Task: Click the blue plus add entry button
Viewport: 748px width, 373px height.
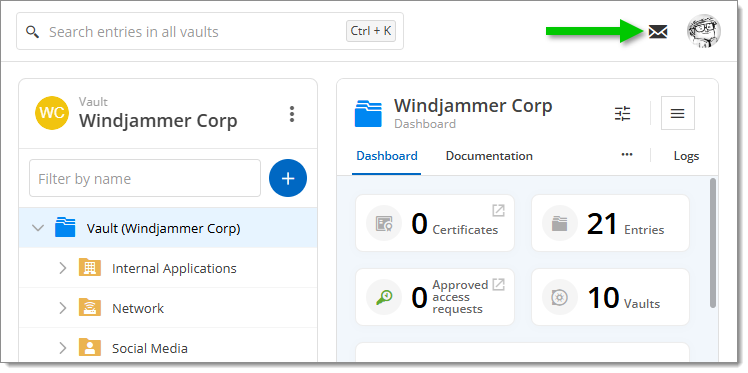Action: click(x=288, y=178)
